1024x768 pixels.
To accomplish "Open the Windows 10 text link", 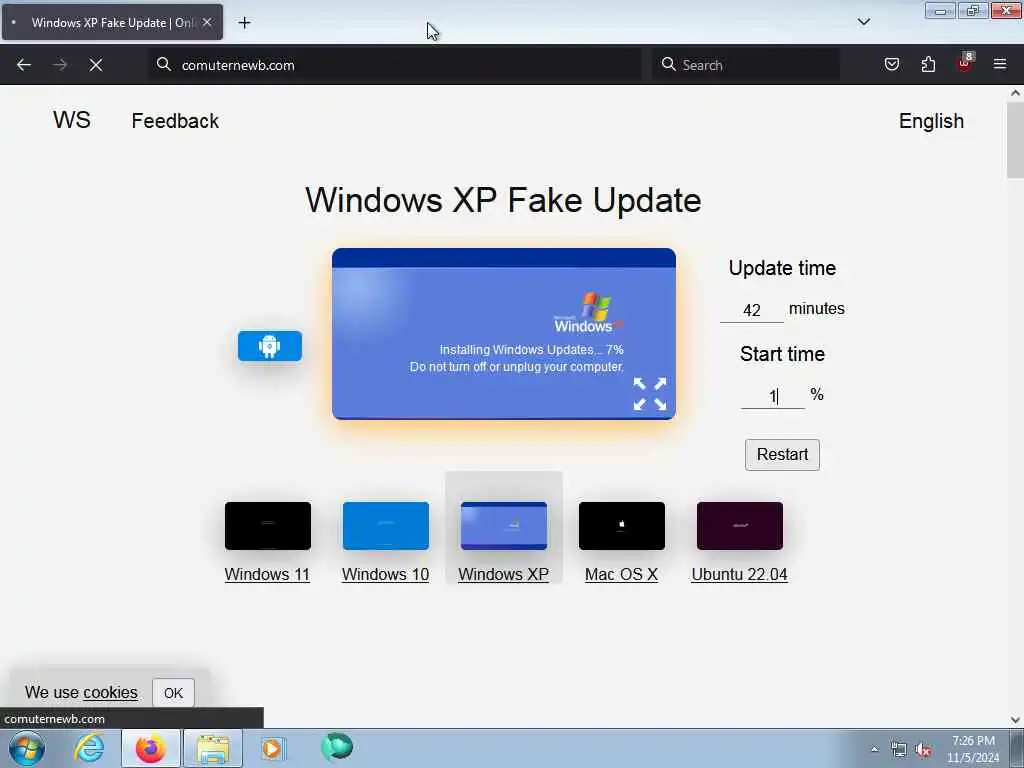I will pyautogui.click(x=385, y=575).
